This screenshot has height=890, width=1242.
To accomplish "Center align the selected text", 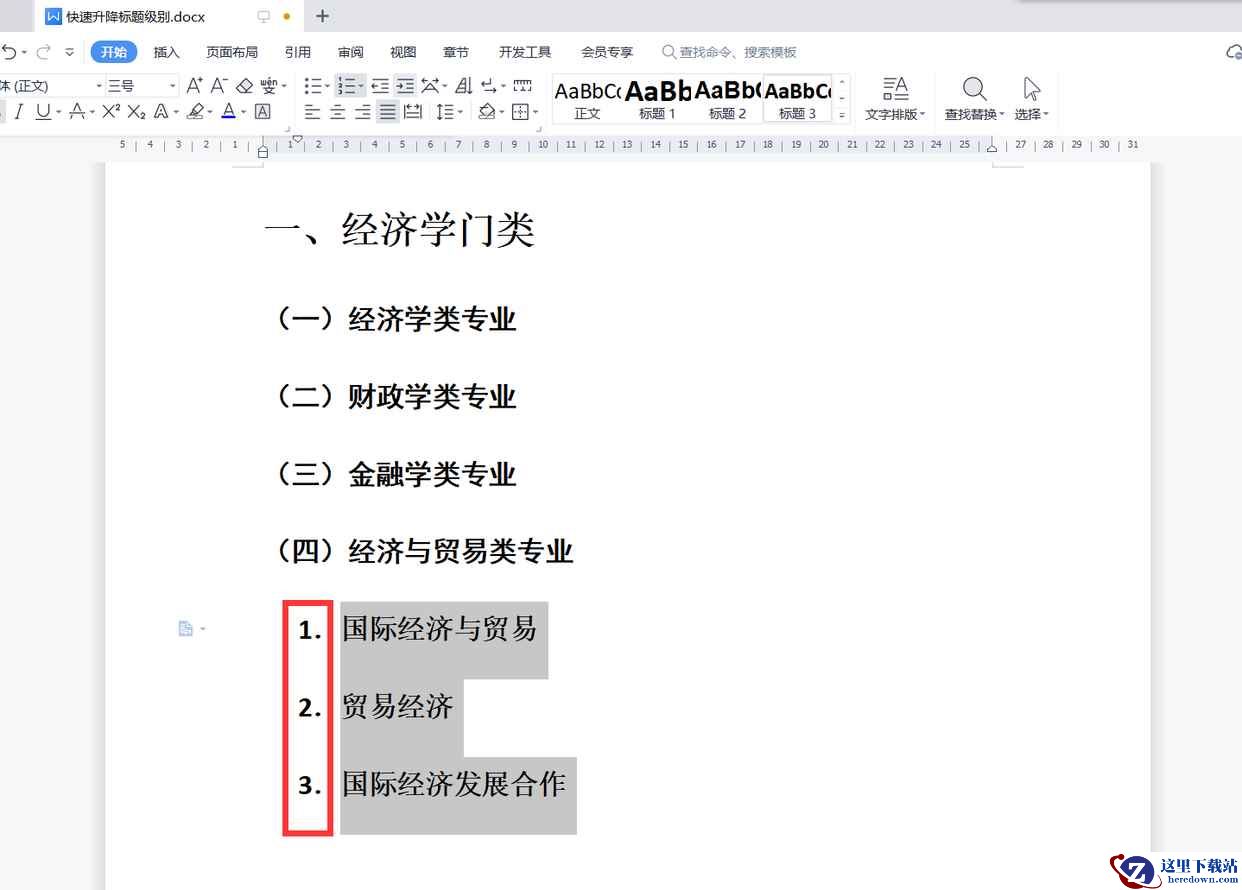I will pyautogui.click(x=338, y=112).
